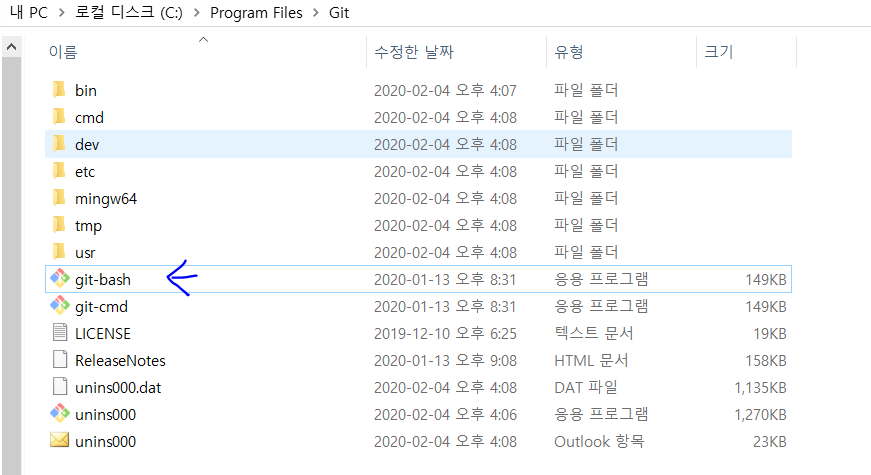Click the Outlook 항목 type cell
Viewport: 871px width, 475px height.
coord(599,441)
